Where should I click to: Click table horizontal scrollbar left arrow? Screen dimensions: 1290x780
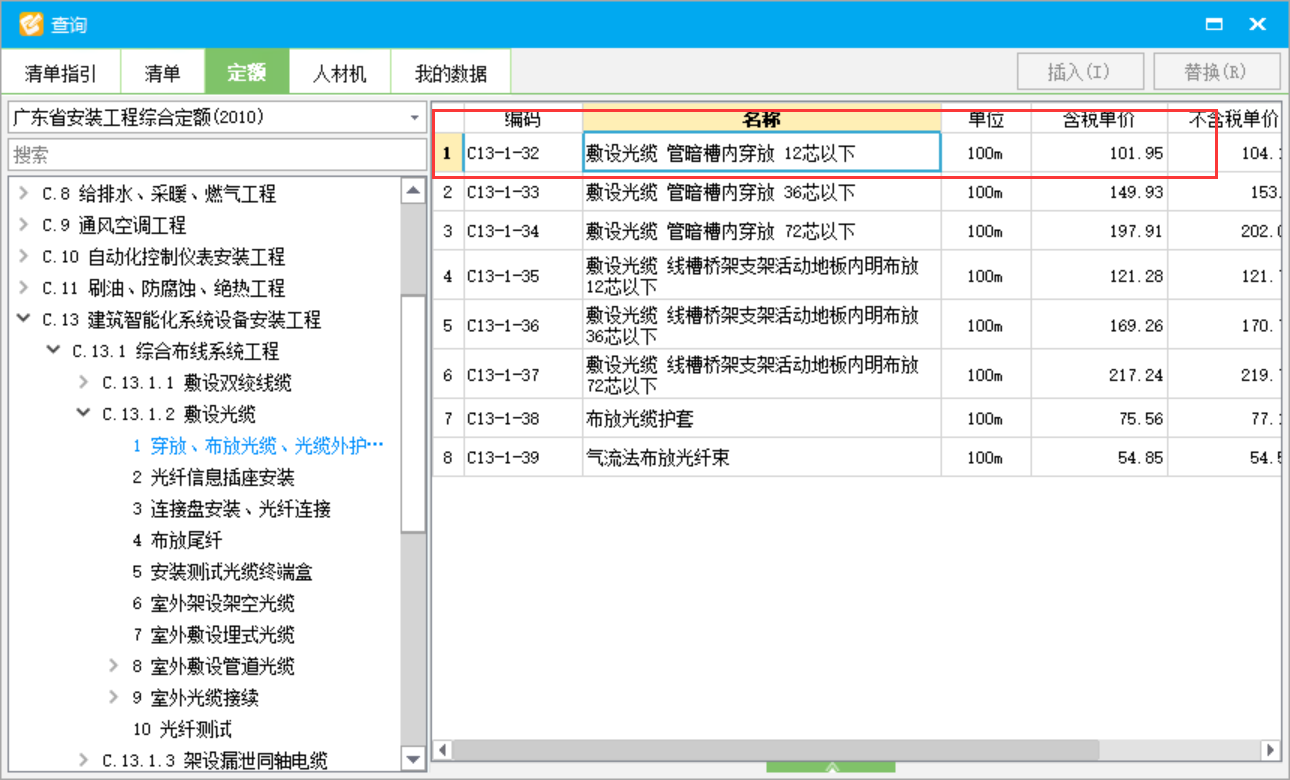(x=443, y=749)
